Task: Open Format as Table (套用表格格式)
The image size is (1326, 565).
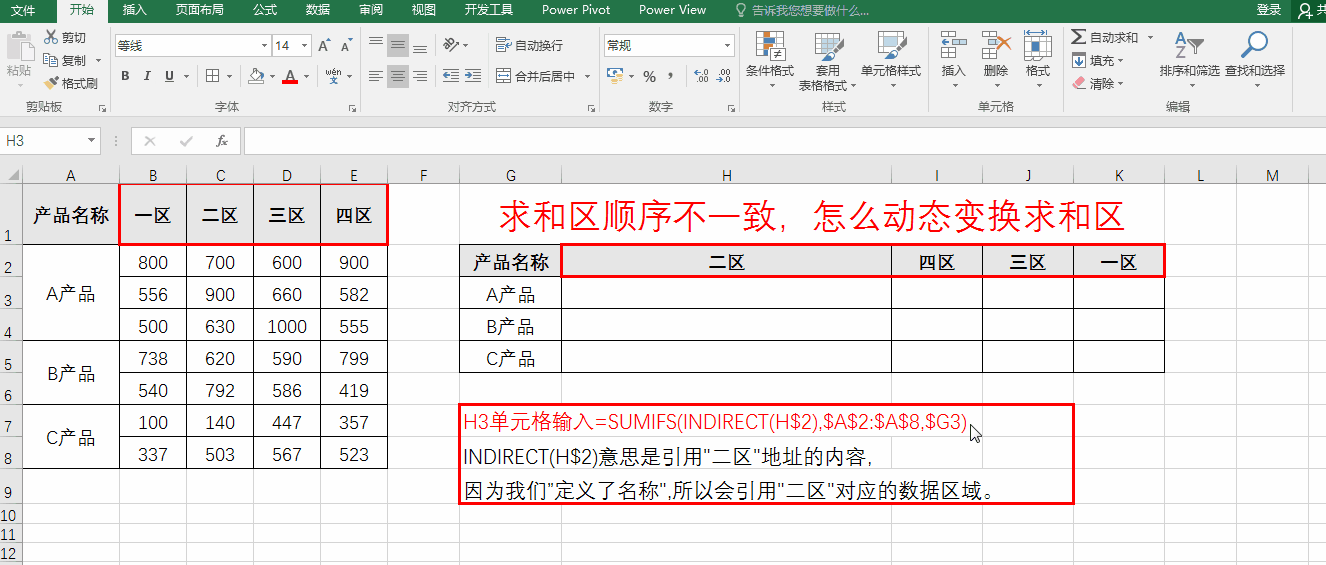Action: pos(827,60)
